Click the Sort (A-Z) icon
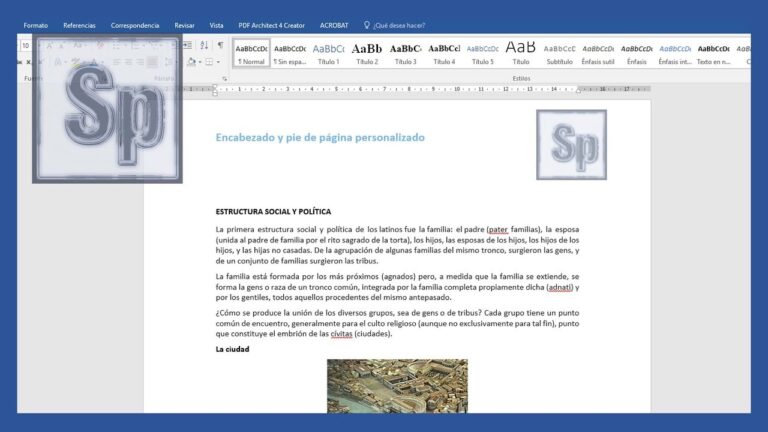Viewport: 768px width, 432px height. point(204,45)
